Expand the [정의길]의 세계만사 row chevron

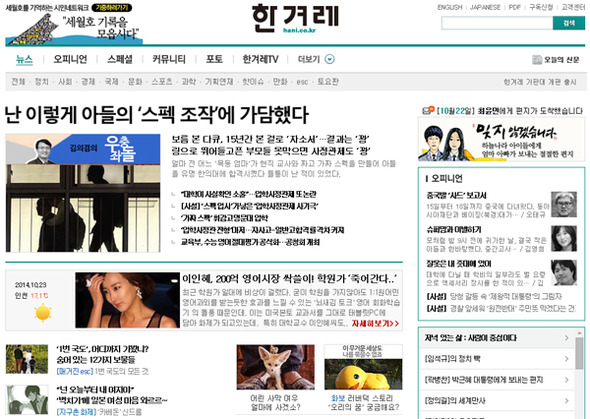tap(566, 401)
